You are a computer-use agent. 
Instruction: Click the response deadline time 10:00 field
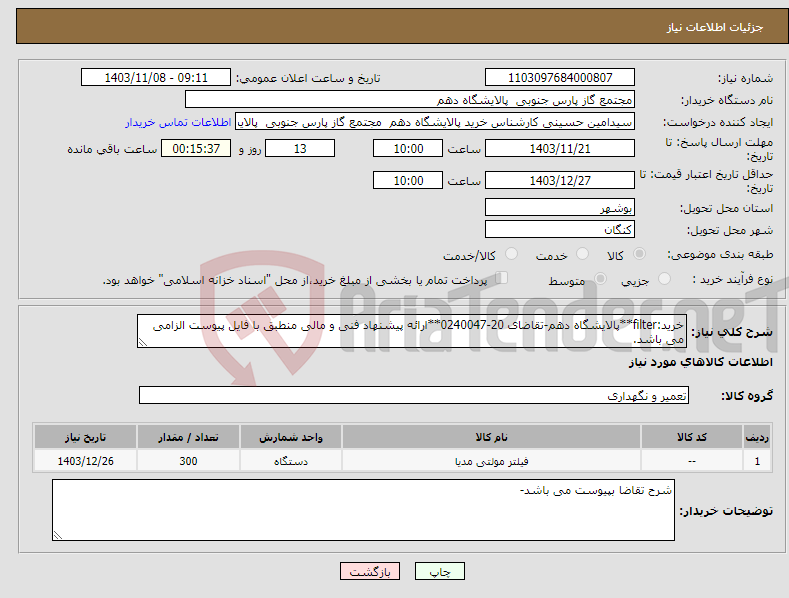(408, 148)
